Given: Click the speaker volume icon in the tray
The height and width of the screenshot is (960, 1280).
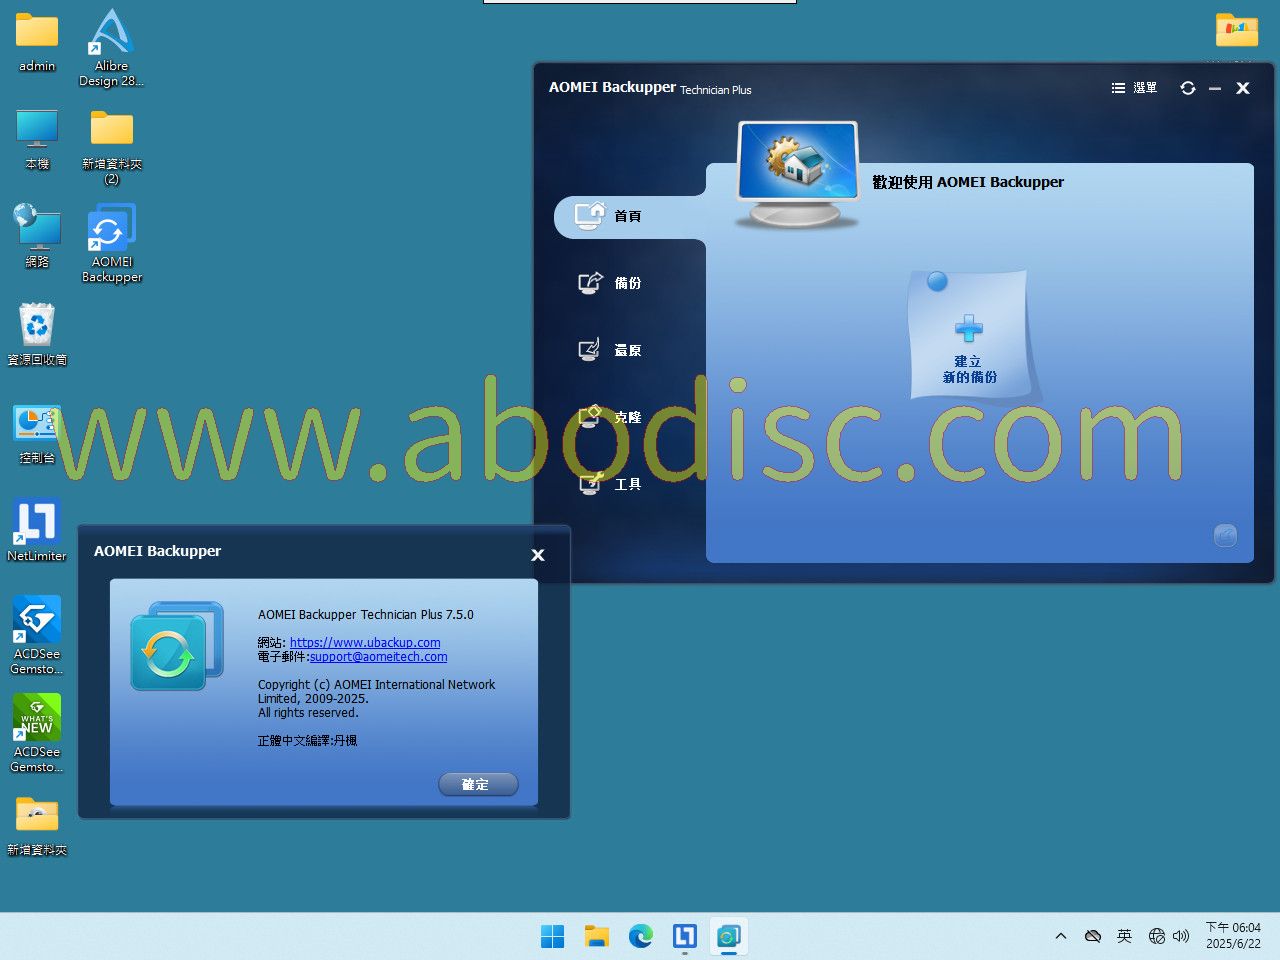Looking at the screenshot, I should 1181,936.
